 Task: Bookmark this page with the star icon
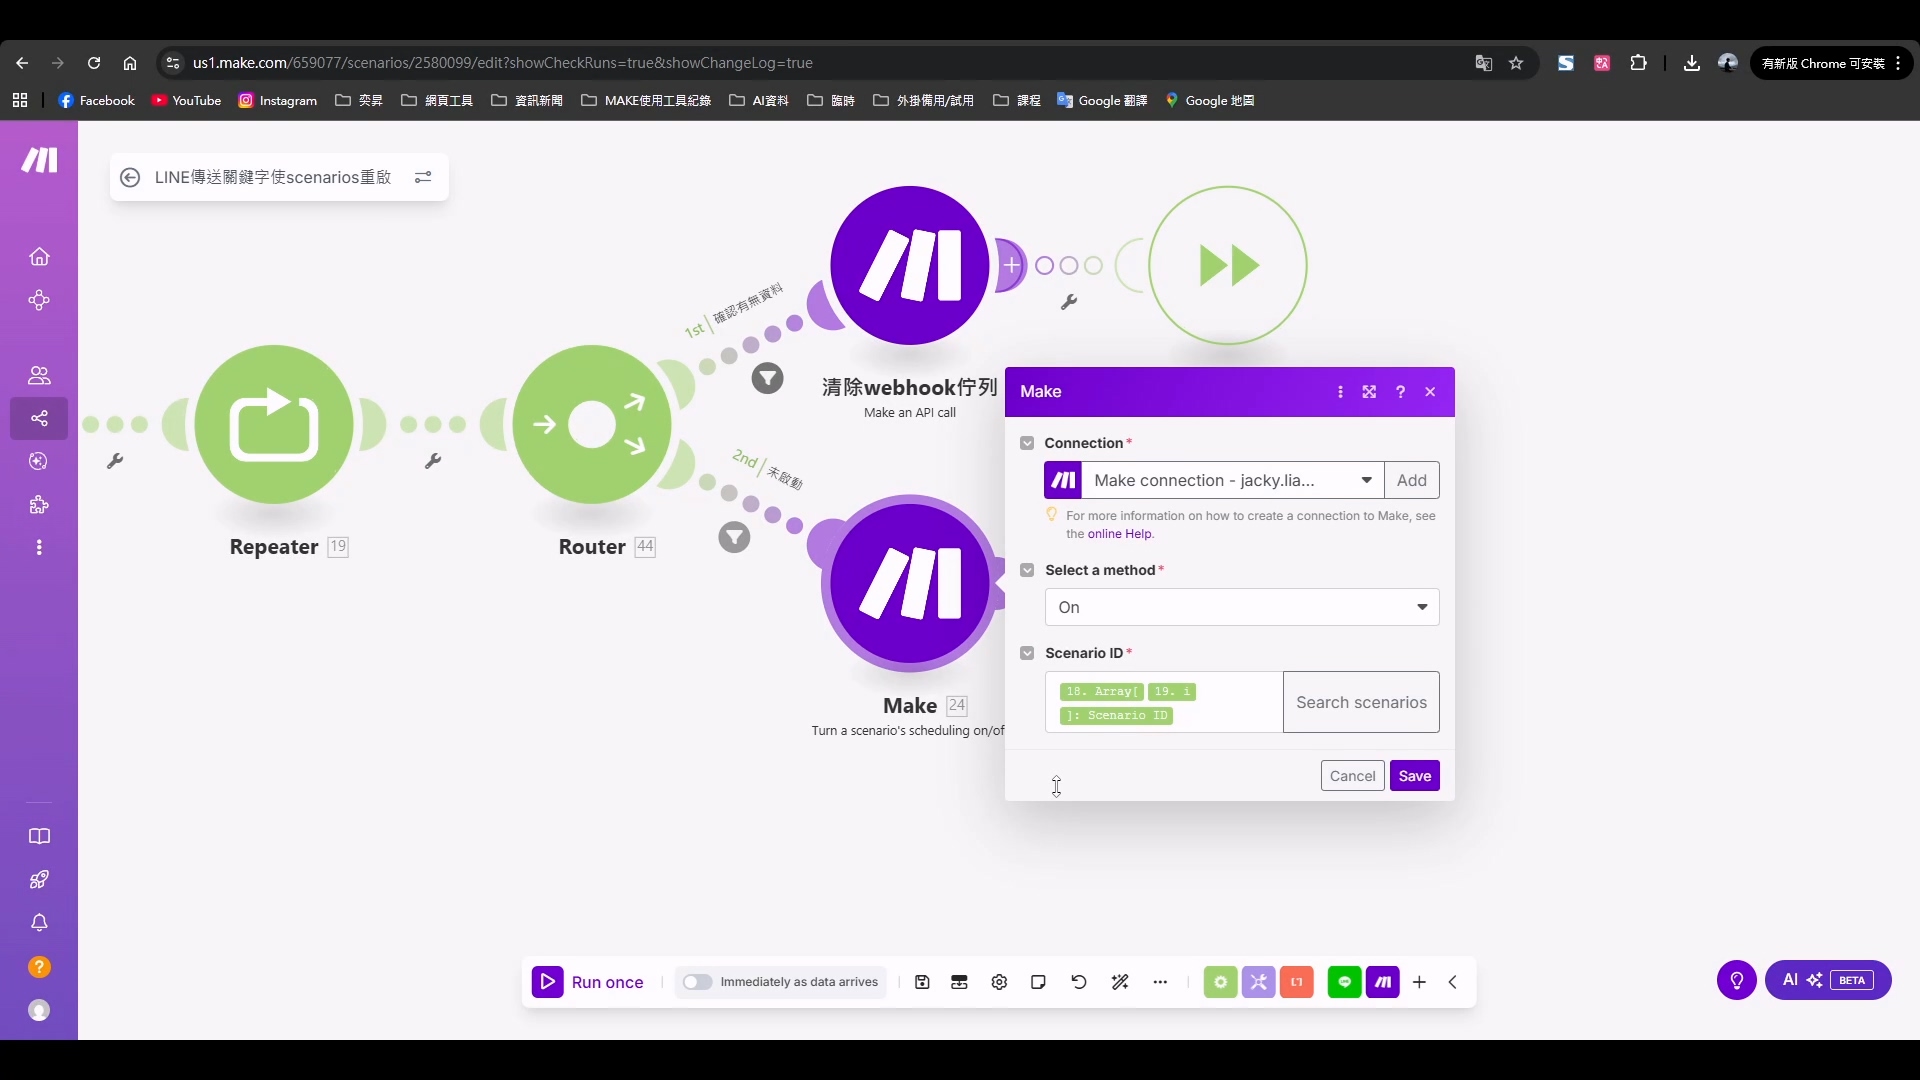[1516, 63]
